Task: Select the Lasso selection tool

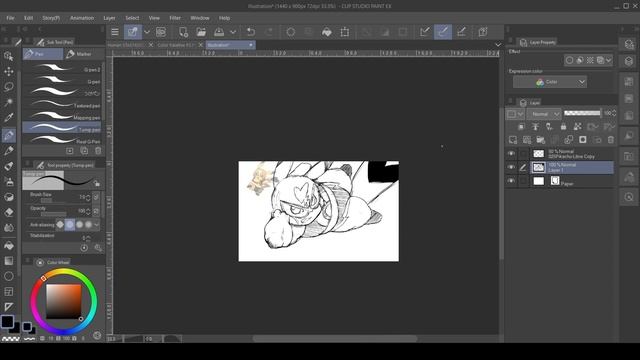Action: pos(9,87)
